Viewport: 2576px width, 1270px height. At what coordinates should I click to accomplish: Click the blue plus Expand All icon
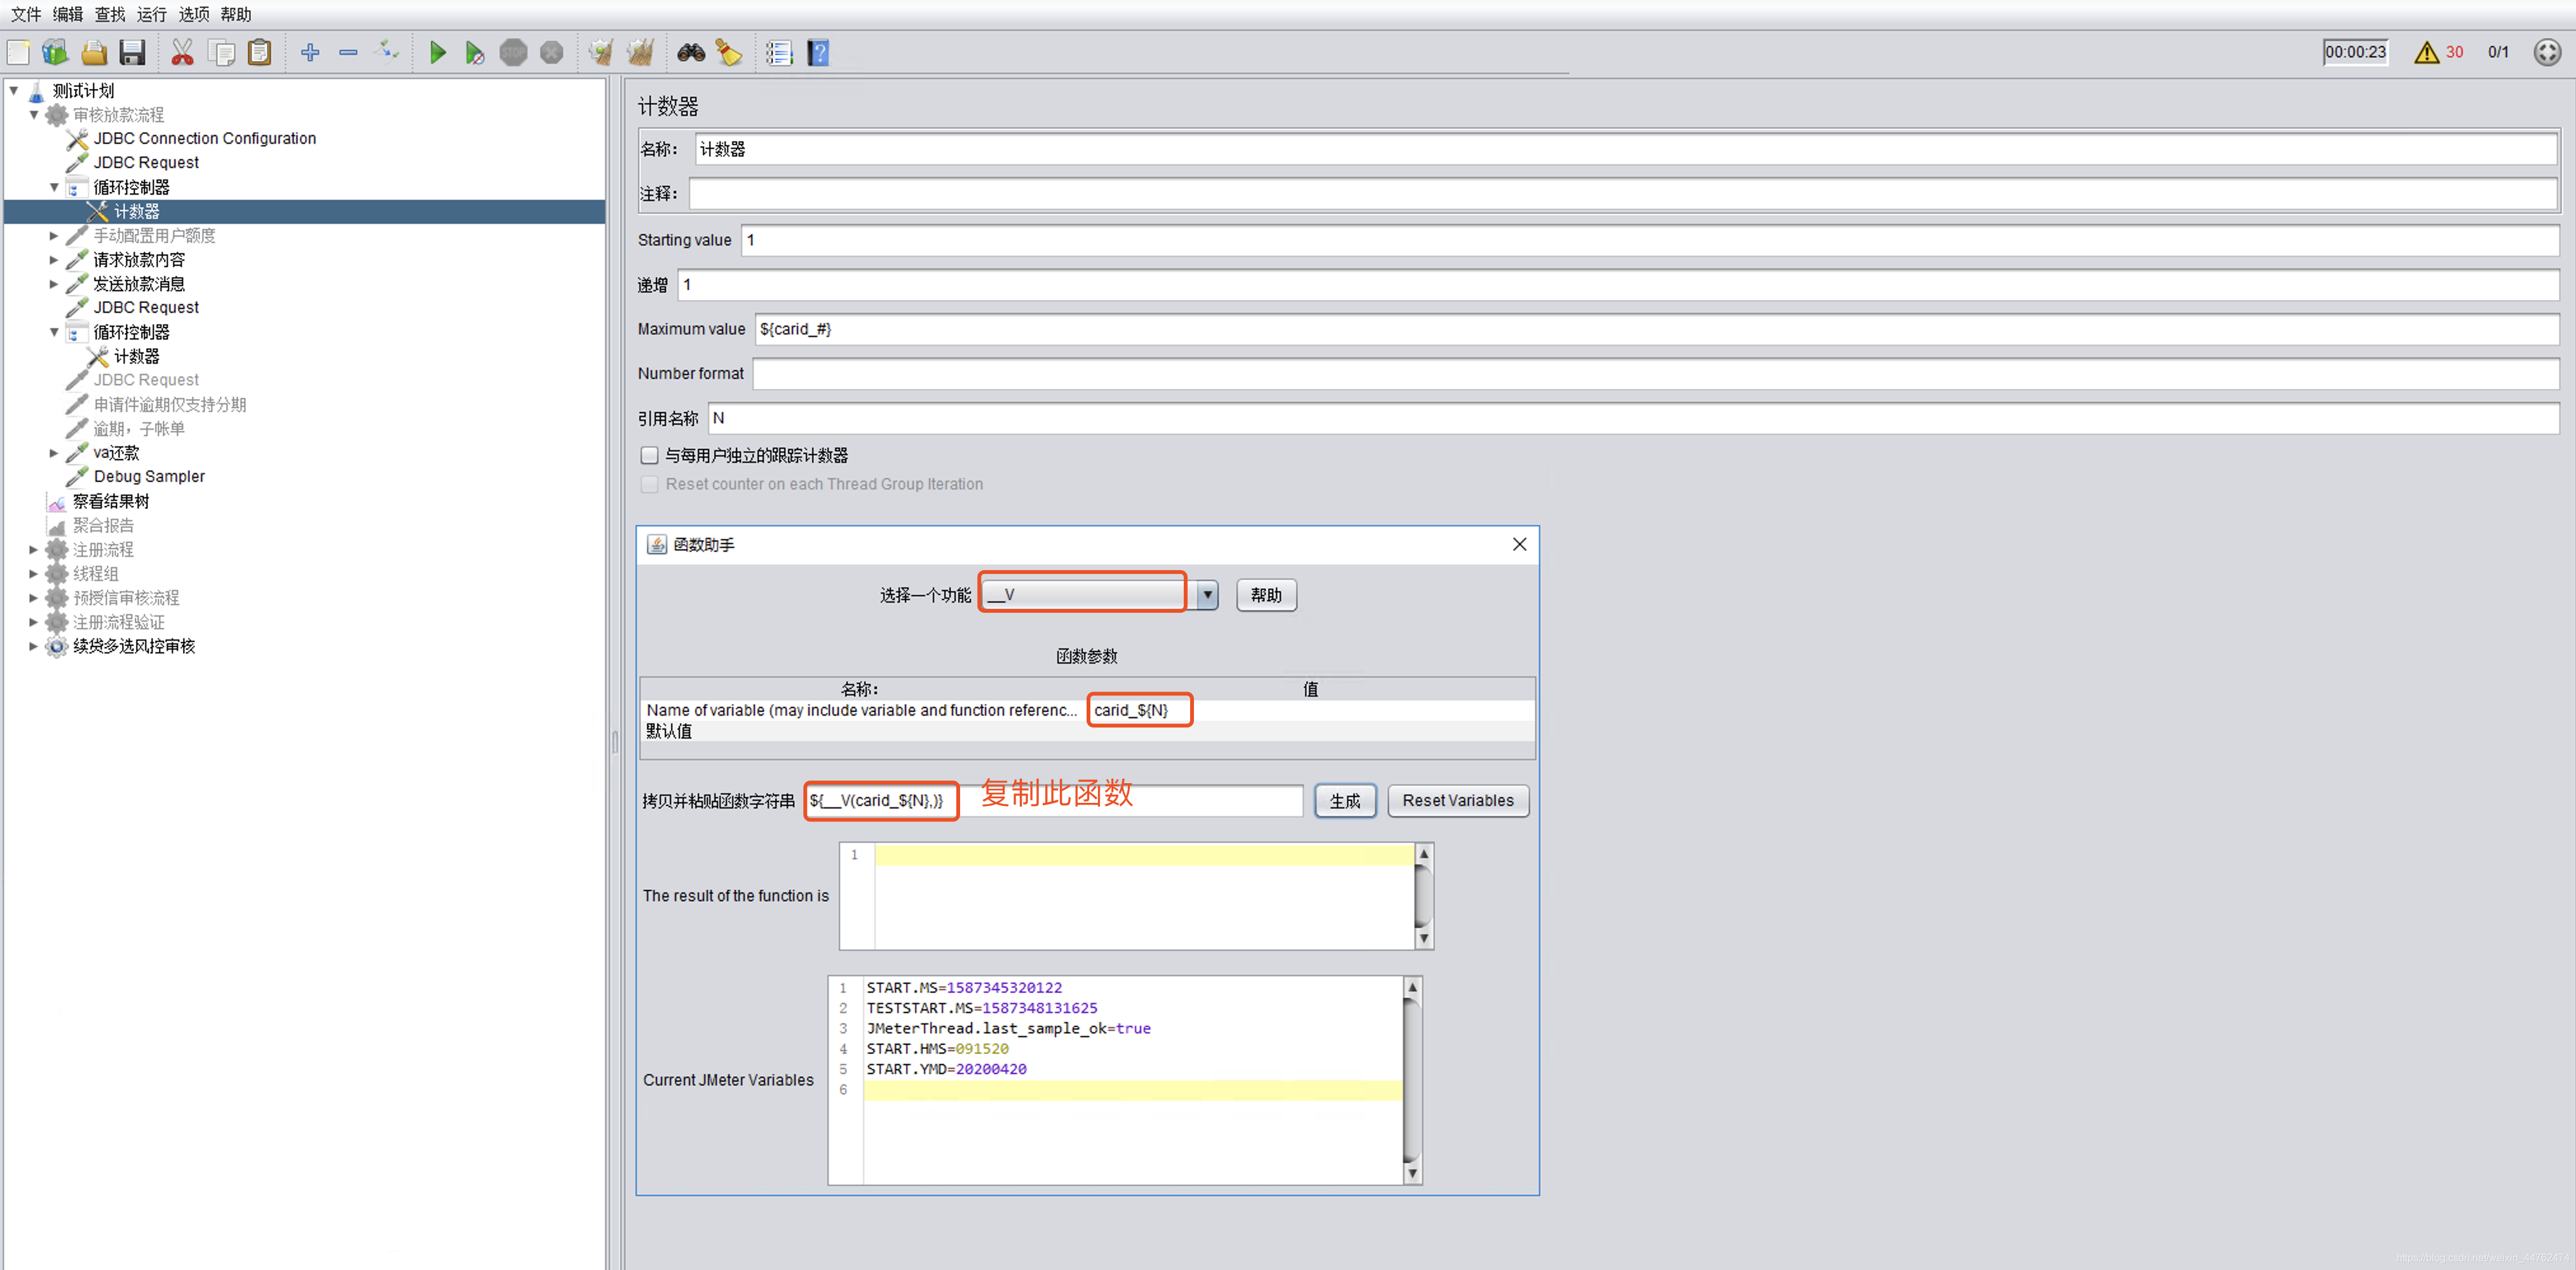pos(310,52)
